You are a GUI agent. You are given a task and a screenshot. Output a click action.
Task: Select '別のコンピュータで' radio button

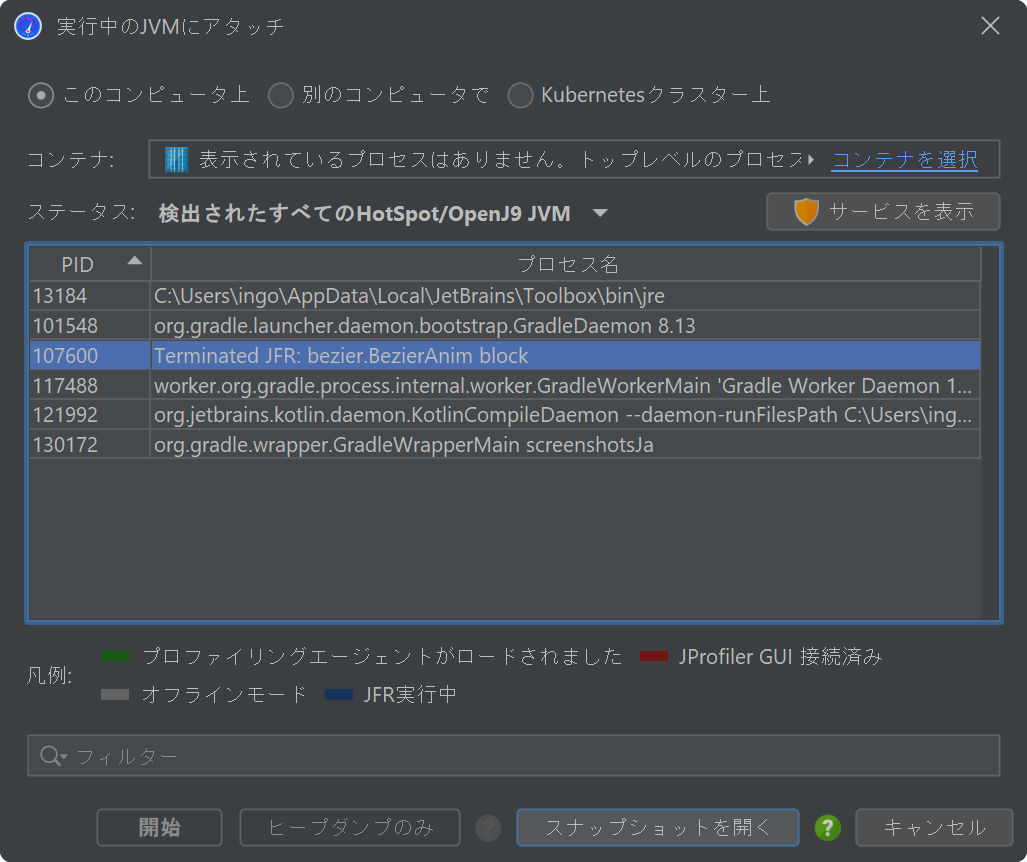[x=280, y=95]
